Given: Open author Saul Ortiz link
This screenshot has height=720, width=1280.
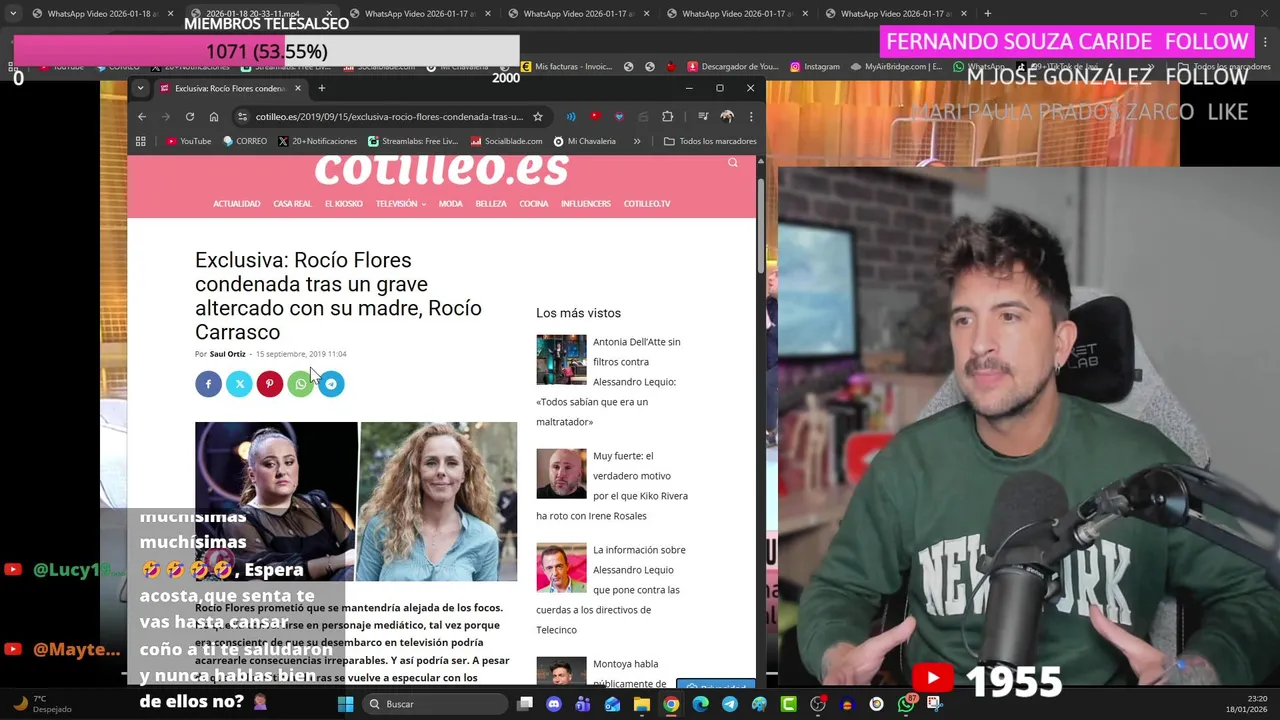Looking at the screenshot, I should (x=227, y=354).
